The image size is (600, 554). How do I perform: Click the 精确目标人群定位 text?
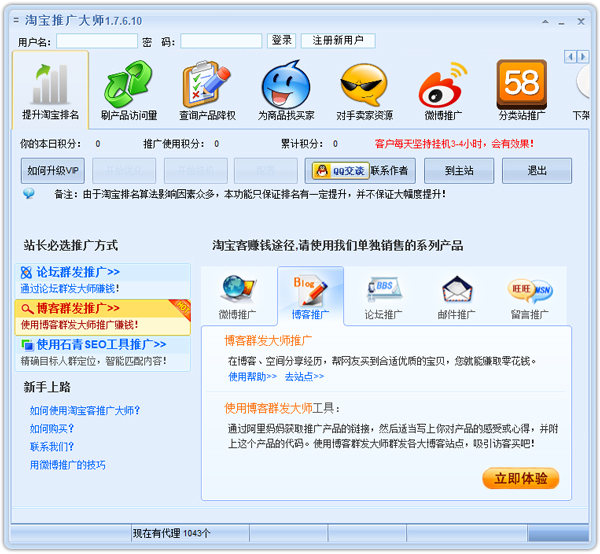point(60,361)
